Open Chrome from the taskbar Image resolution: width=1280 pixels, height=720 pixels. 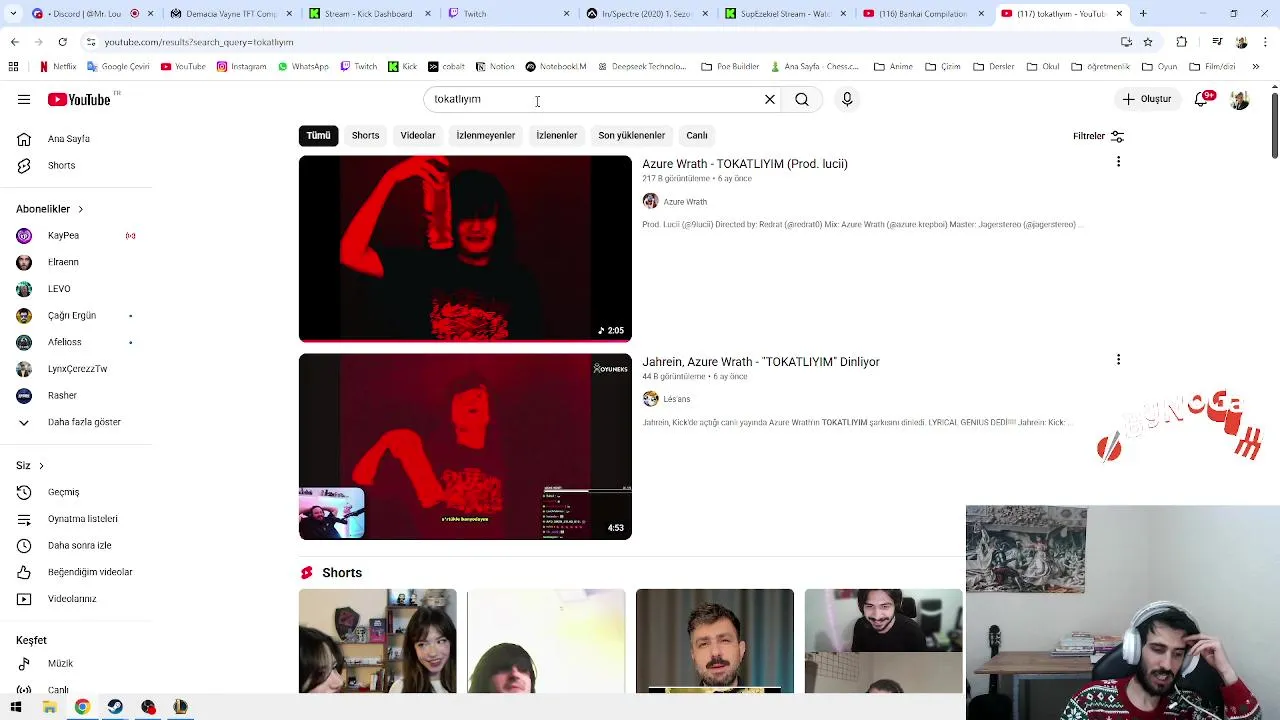(82, 707)
